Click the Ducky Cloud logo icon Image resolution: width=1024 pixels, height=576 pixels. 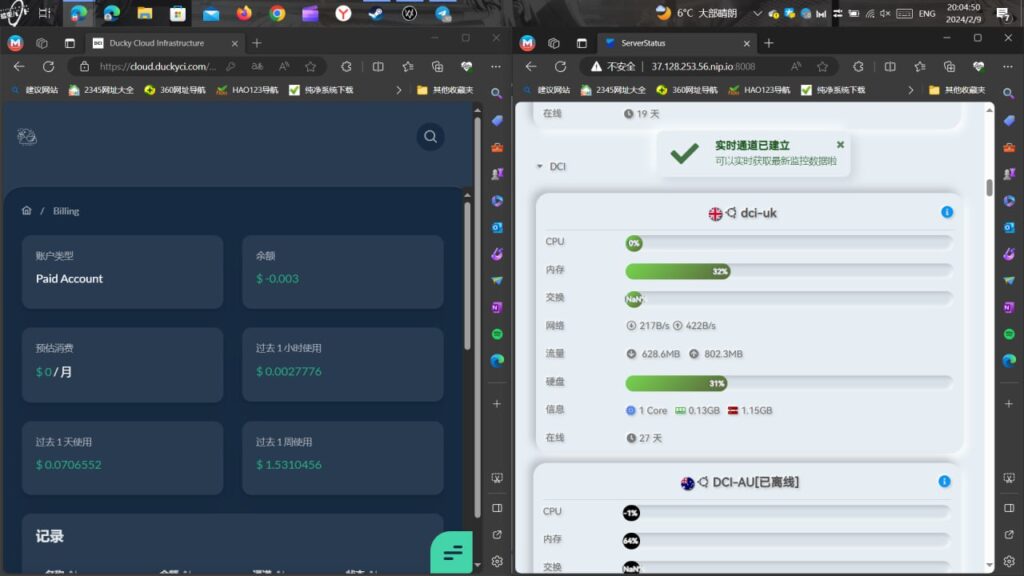tap(27, 137)
